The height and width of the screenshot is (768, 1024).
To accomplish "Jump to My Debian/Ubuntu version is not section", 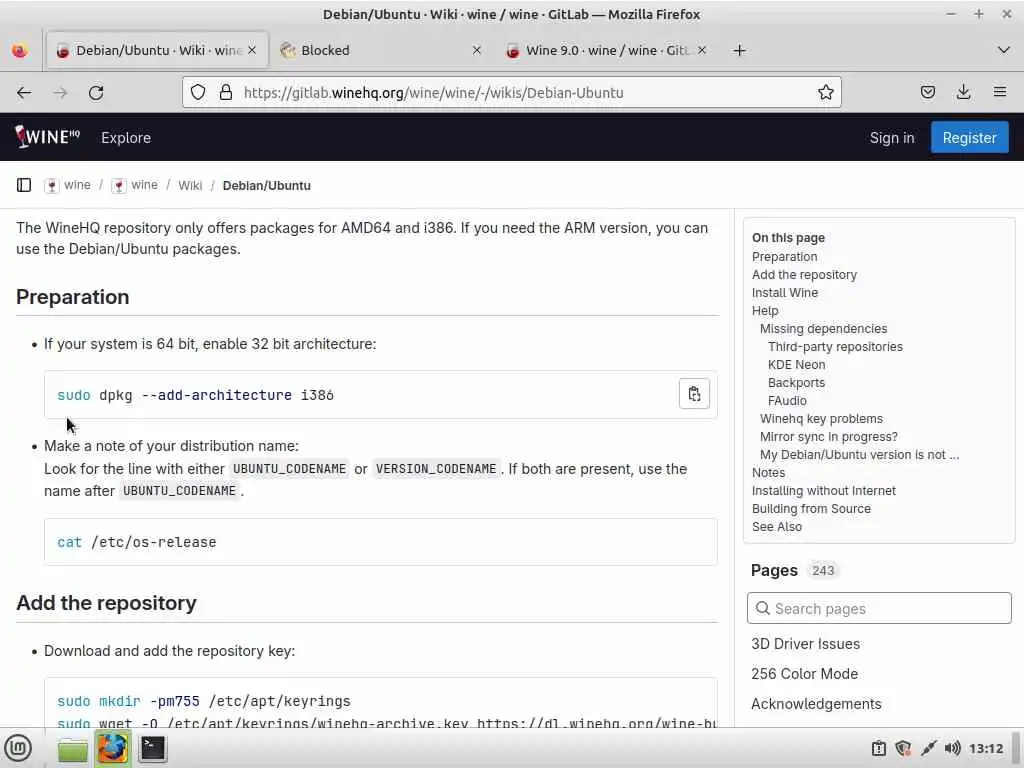I will 859,455.
